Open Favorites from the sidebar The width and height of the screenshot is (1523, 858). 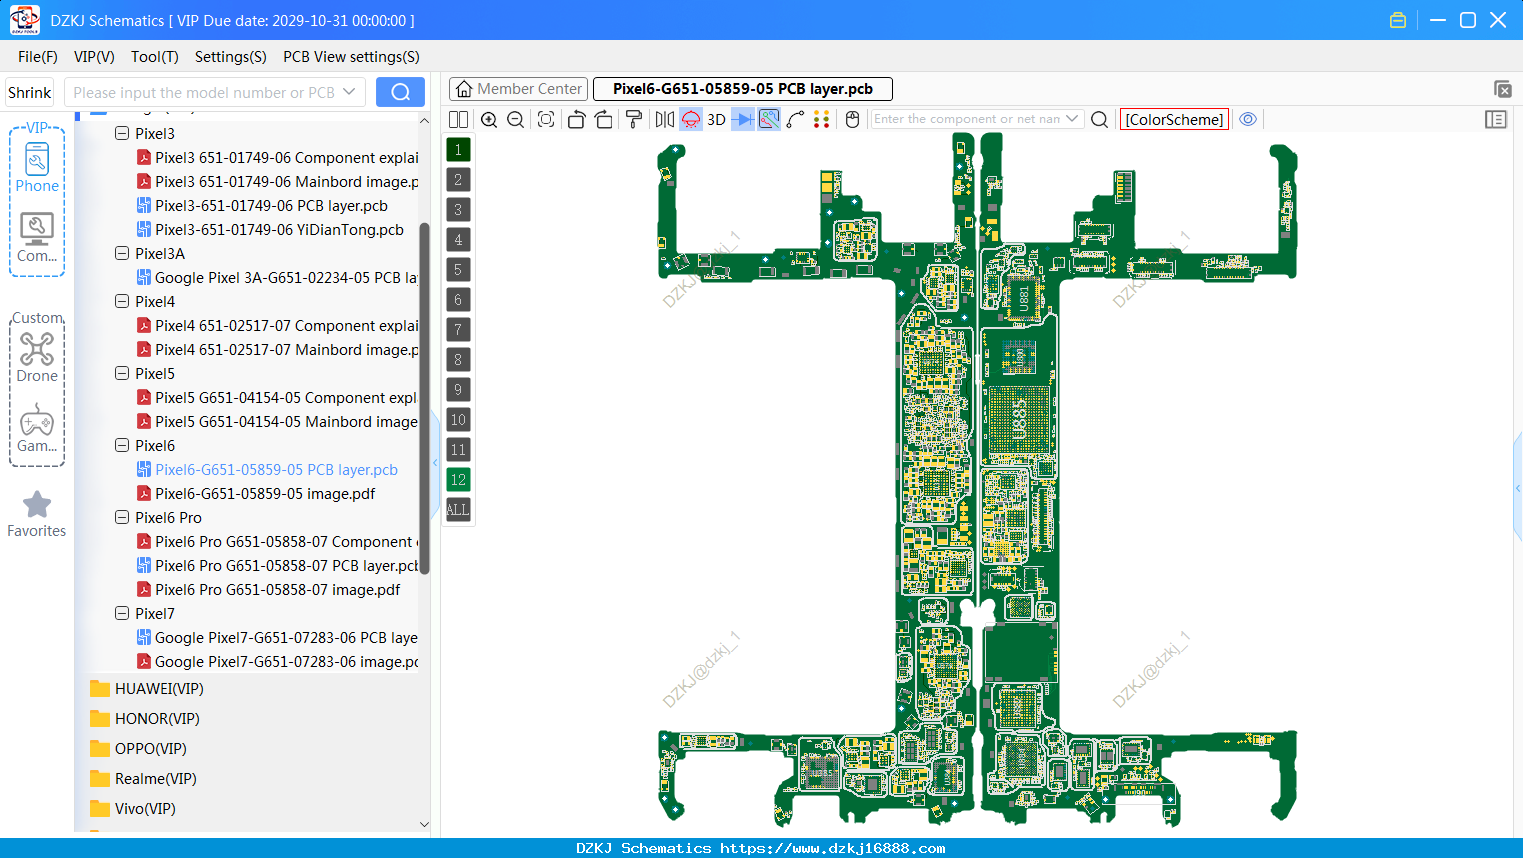[37, 514]
